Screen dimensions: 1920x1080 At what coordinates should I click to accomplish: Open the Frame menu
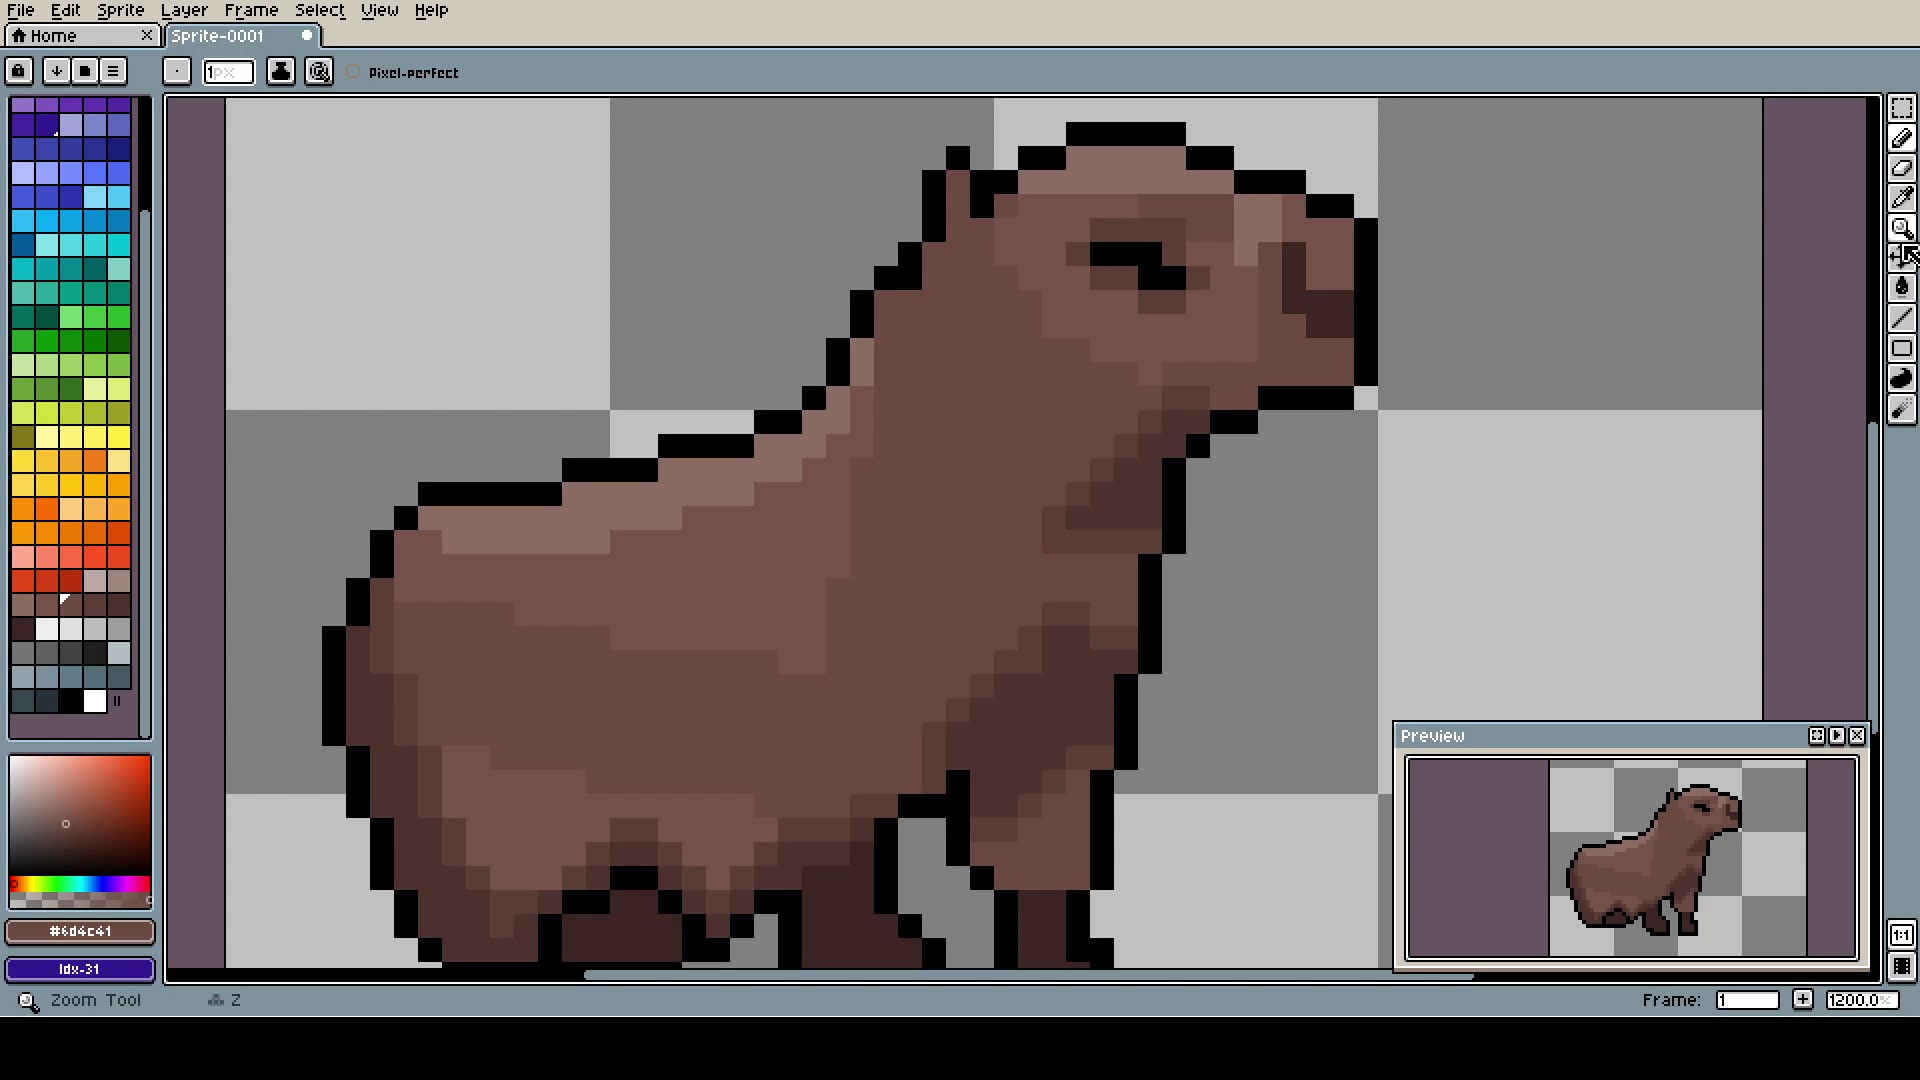click(251, 10)
